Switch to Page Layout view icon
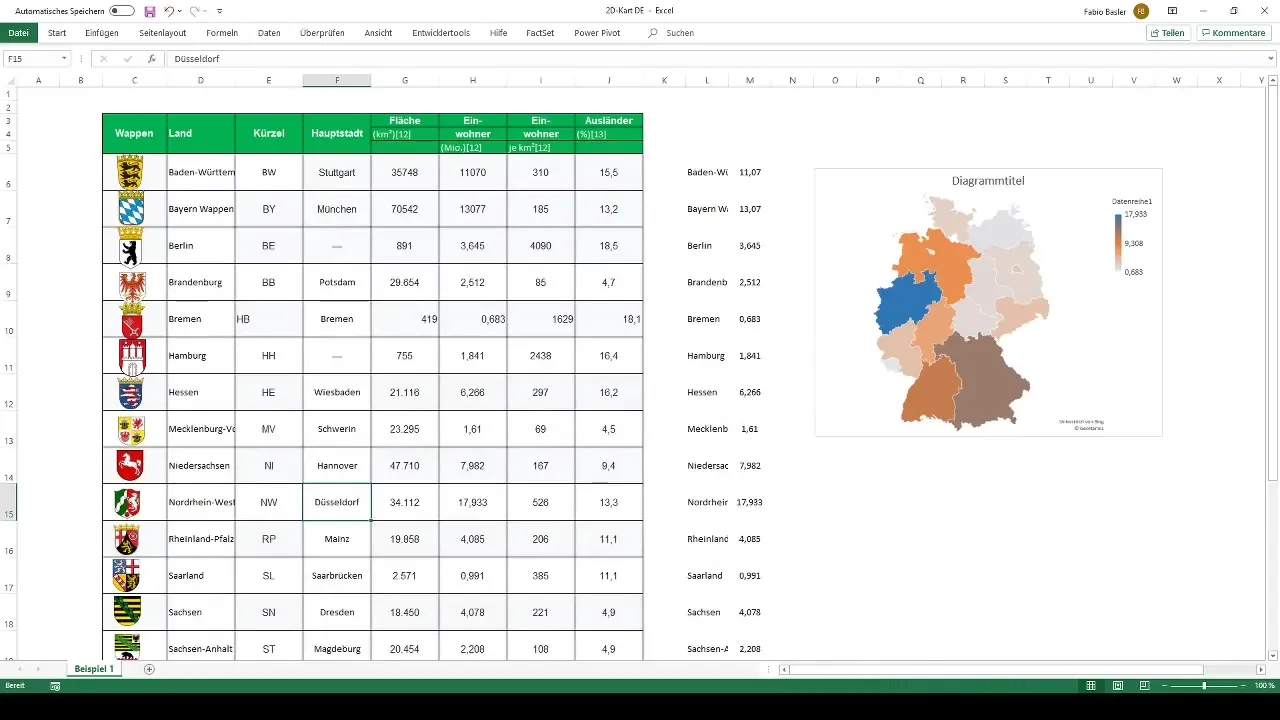The width and height of the screenshot is (1280, 720). click(1117, 686)
